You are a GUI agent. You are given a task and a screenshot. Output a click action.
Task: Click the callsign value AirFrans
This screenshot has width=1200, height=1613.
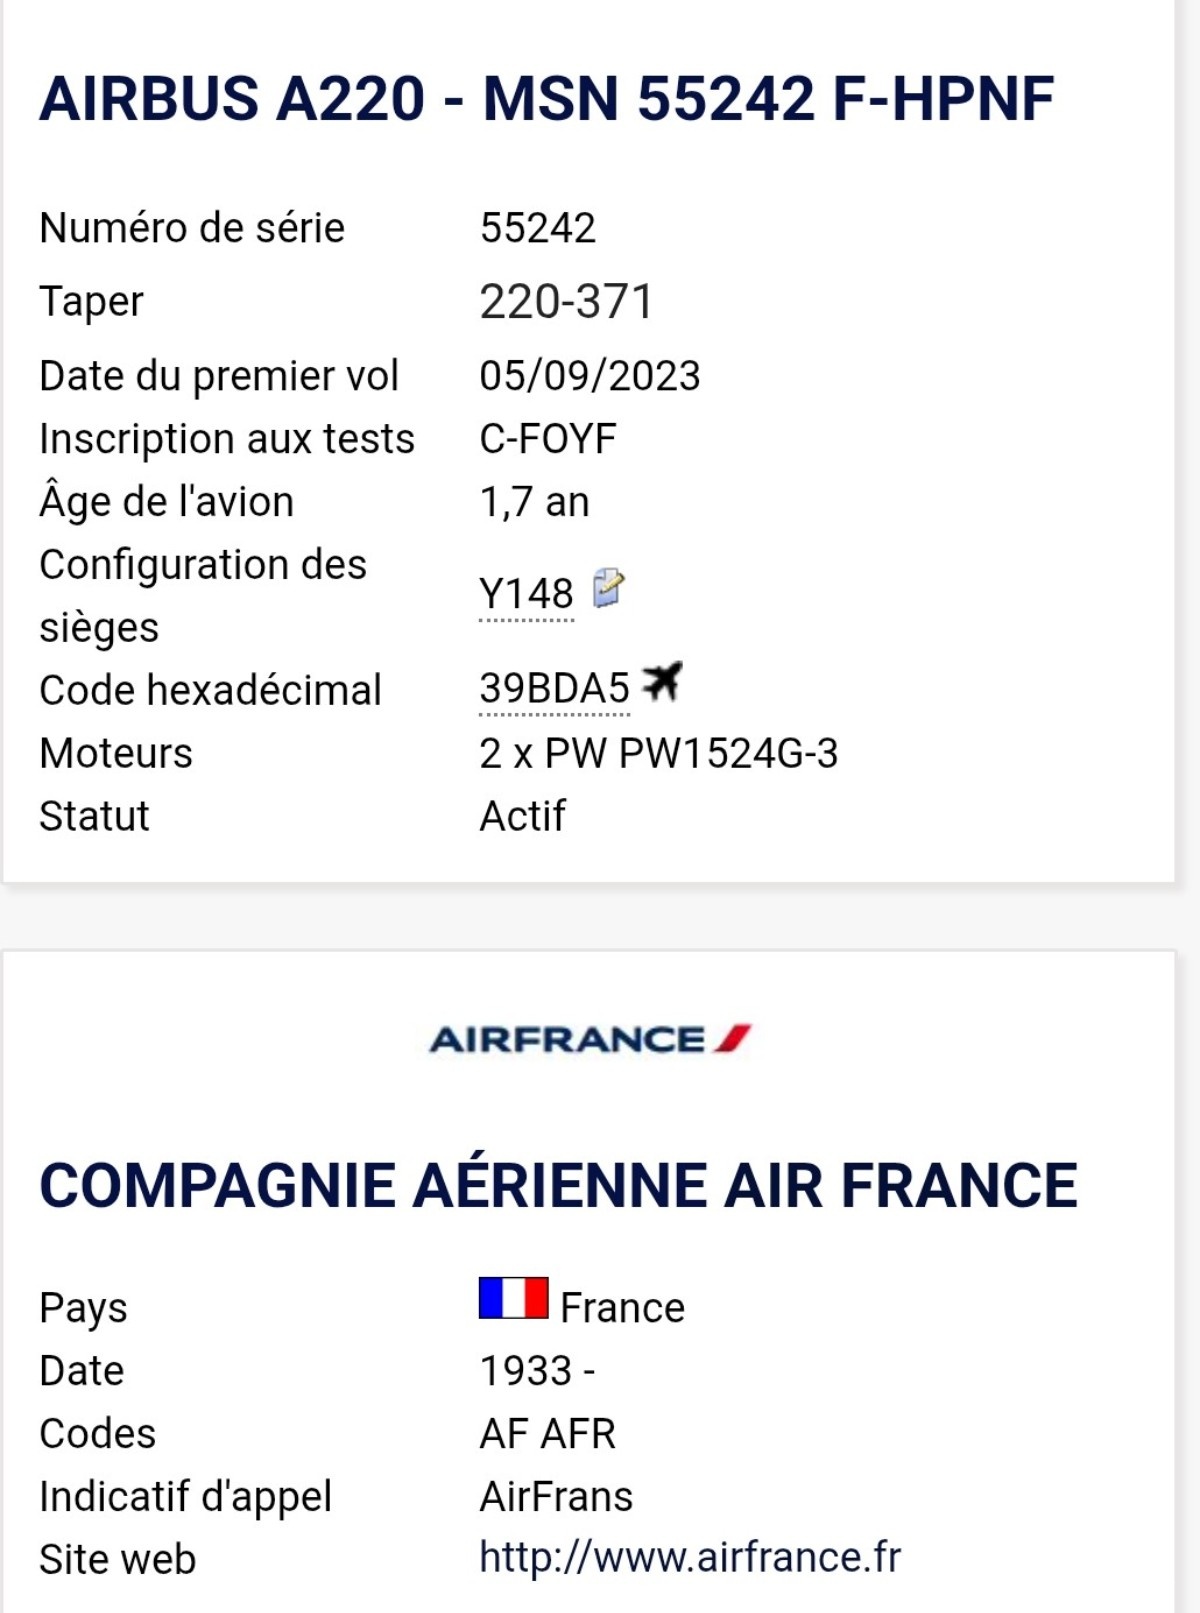(x=556, y=1497)
